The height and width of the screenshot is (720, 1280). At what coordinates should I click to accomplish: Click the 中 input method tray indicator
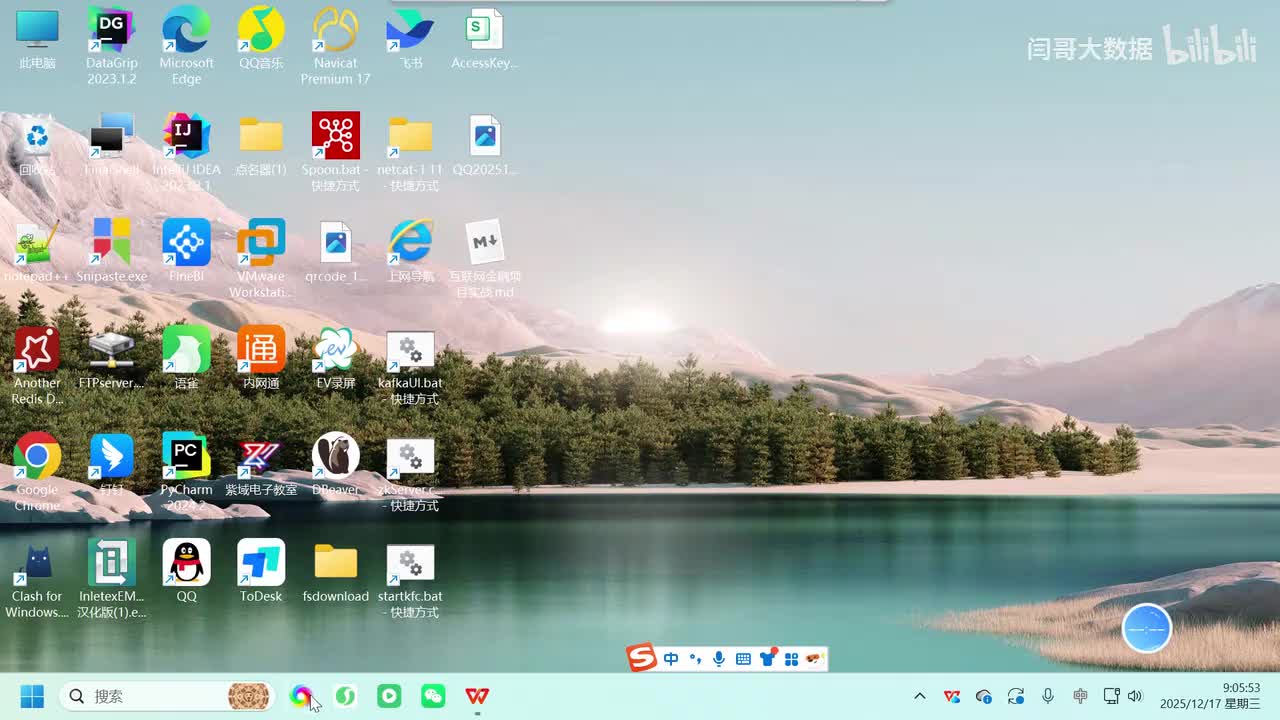pyautogui.click(x=1080, y=696)
